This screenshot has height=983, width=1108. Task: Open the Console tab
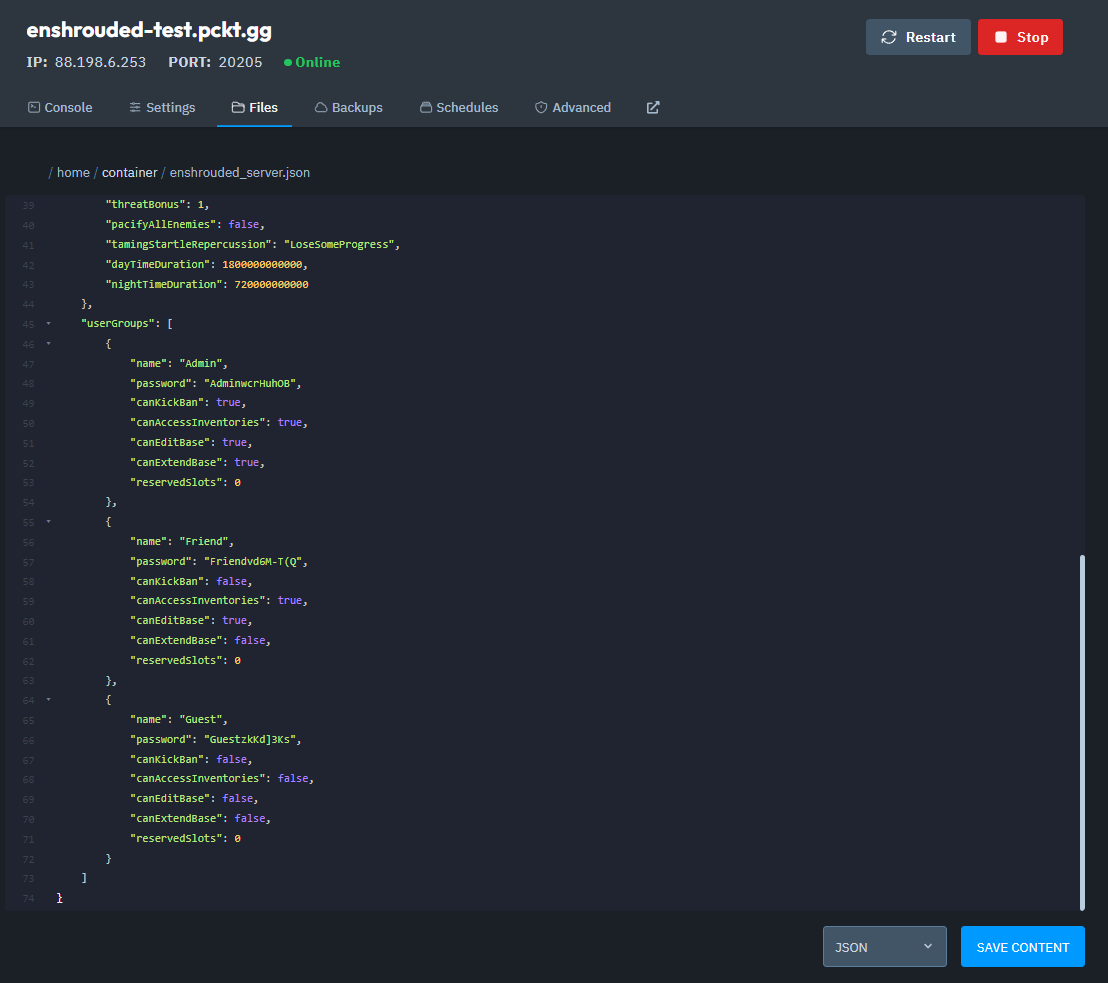[x=60, y=107]
